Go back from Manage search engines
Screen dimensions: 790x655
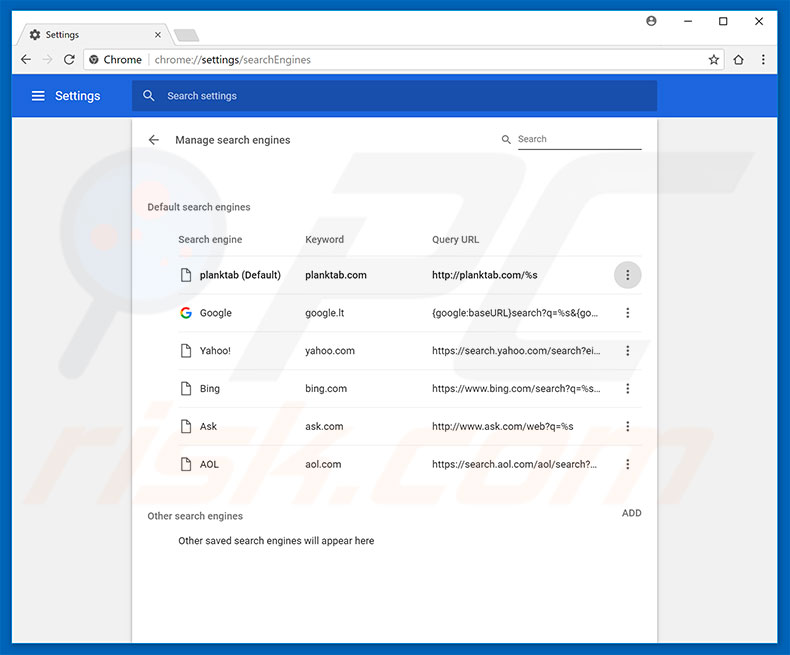point(154,140)
